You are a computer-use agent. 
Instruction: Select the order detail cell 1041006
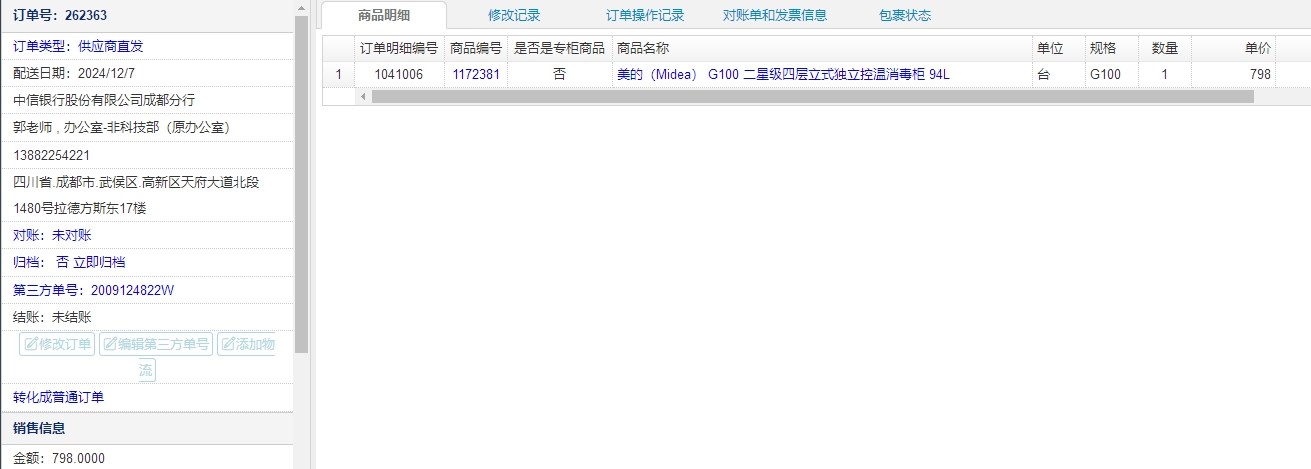398,74
